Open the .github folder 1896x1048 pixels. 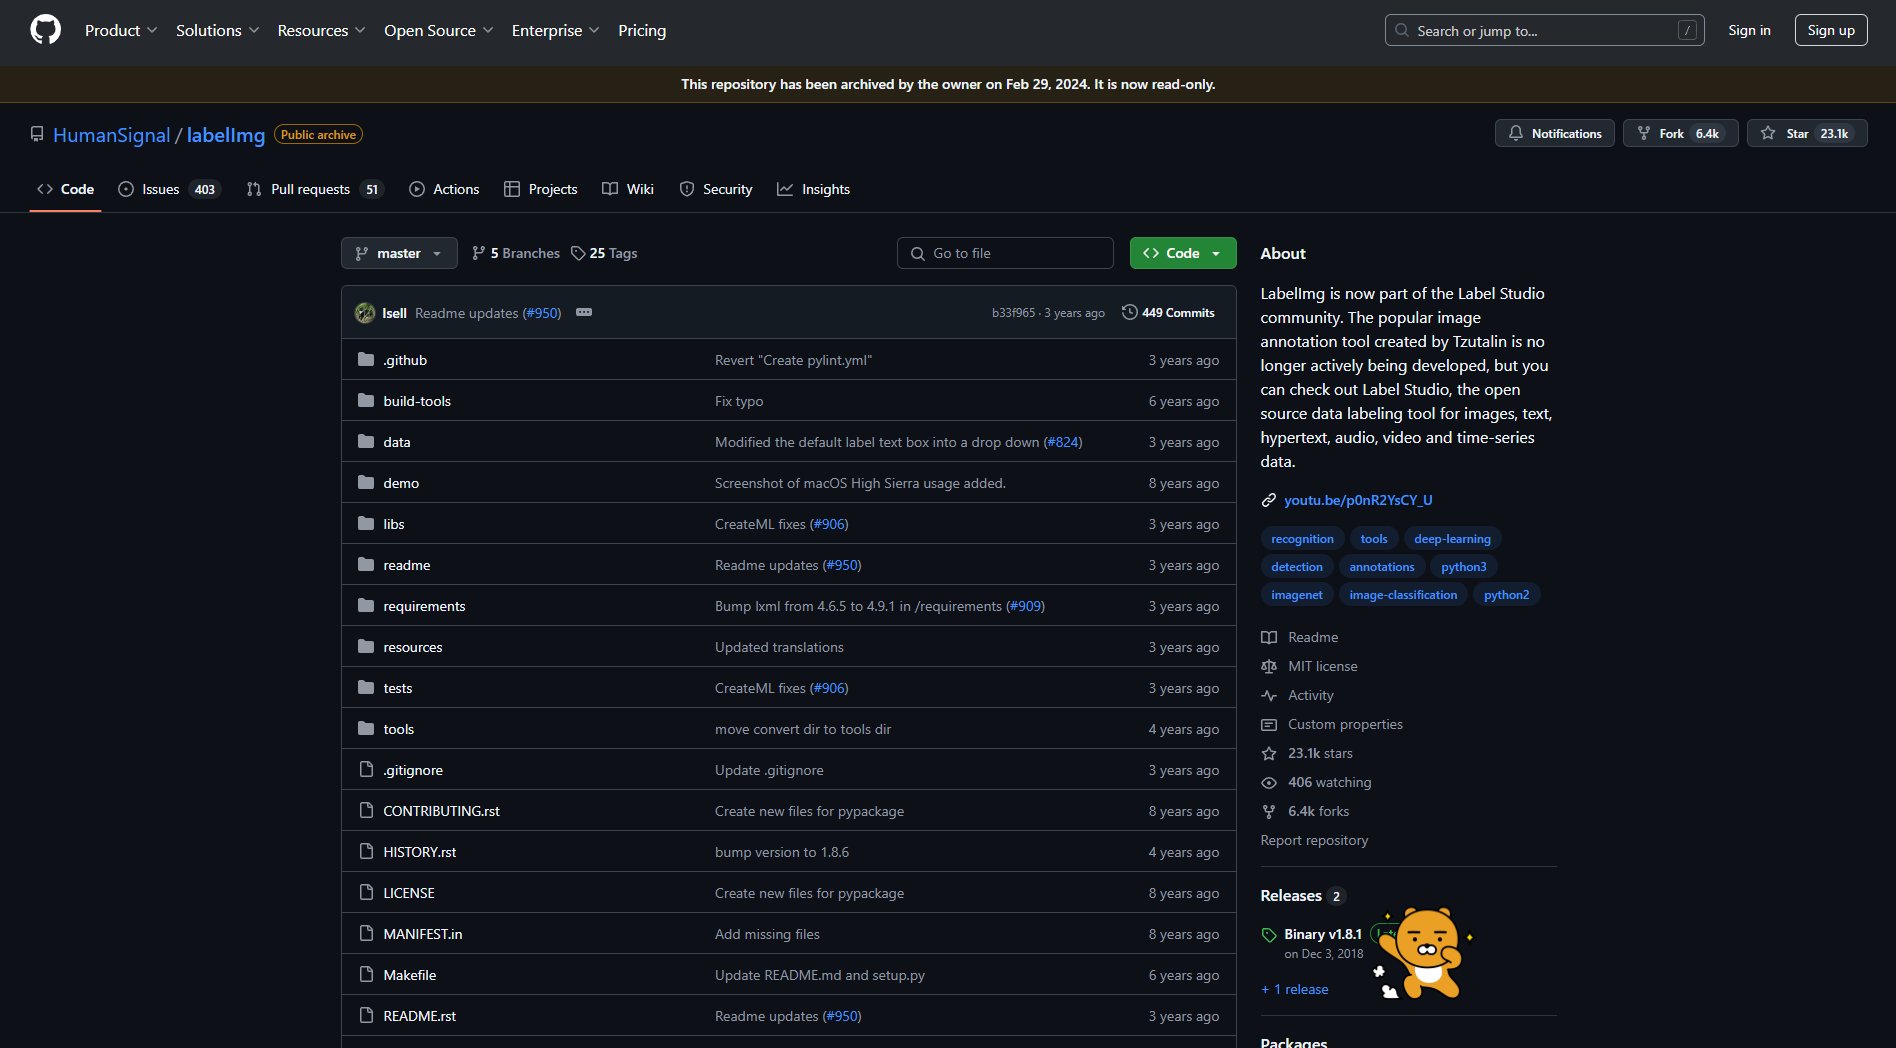[x=405, y=360]
